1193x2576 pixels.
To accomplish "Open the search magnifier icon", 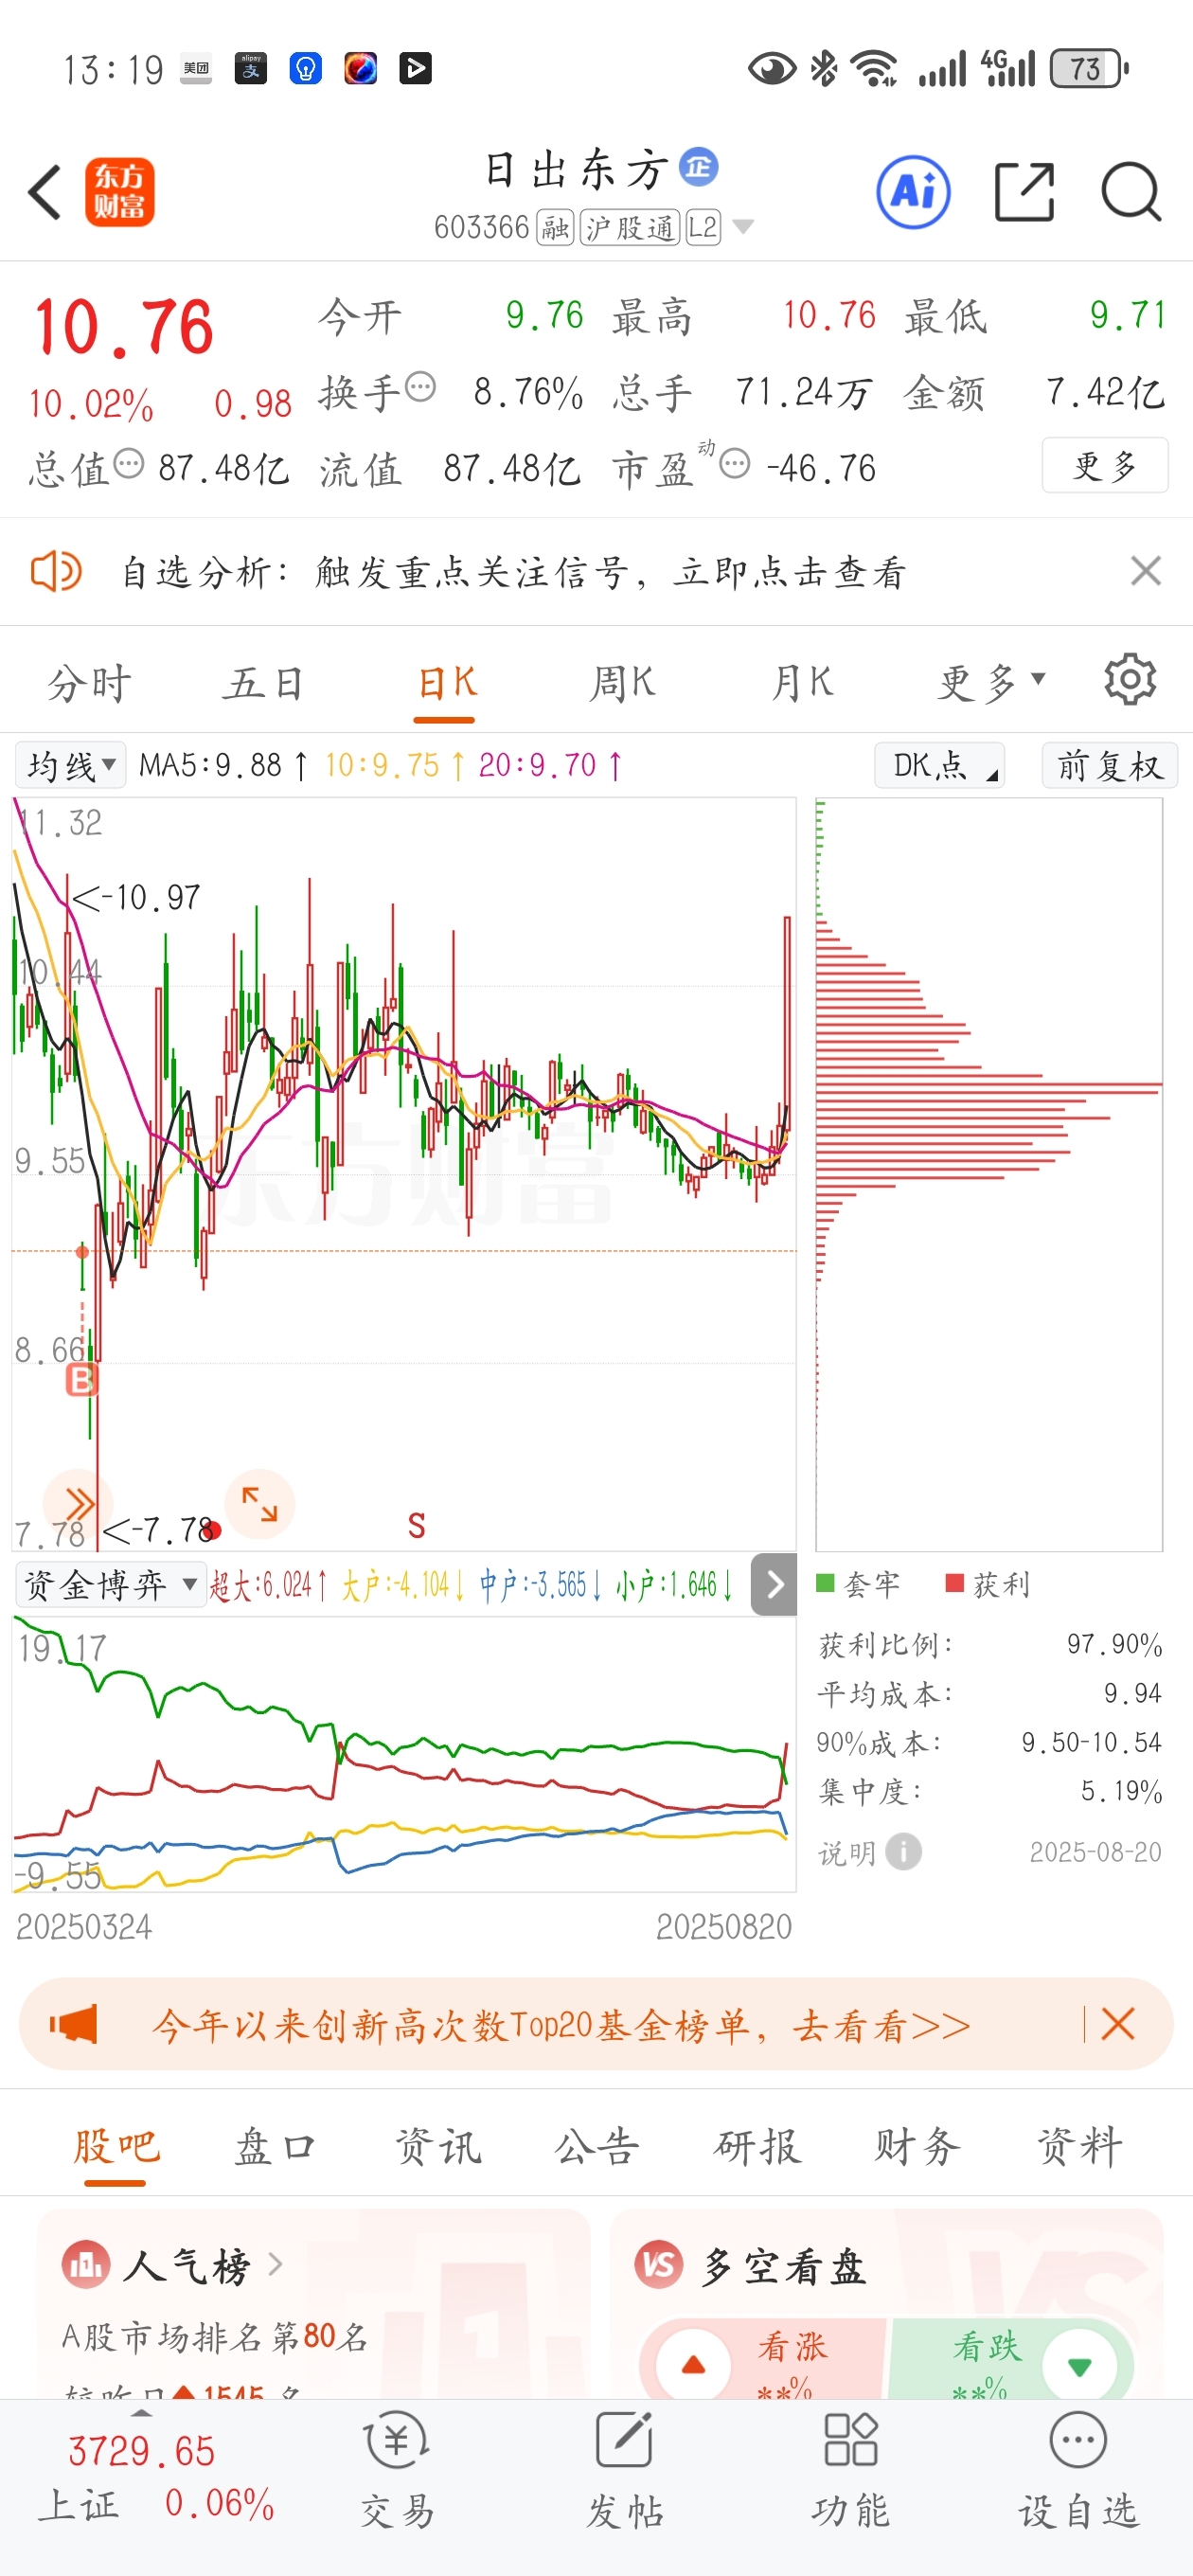I will click(x=1131, y=191).
